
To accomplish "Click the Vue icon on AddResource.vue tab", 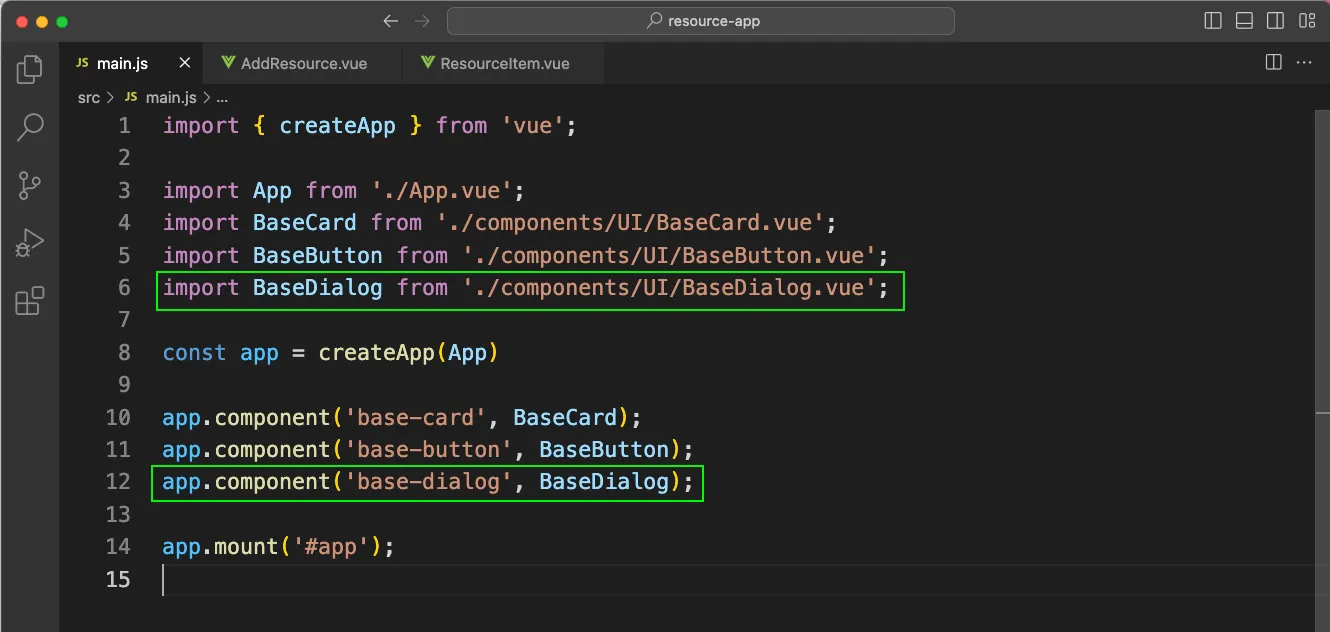I will pyautogui.click(x=228, y=63).
